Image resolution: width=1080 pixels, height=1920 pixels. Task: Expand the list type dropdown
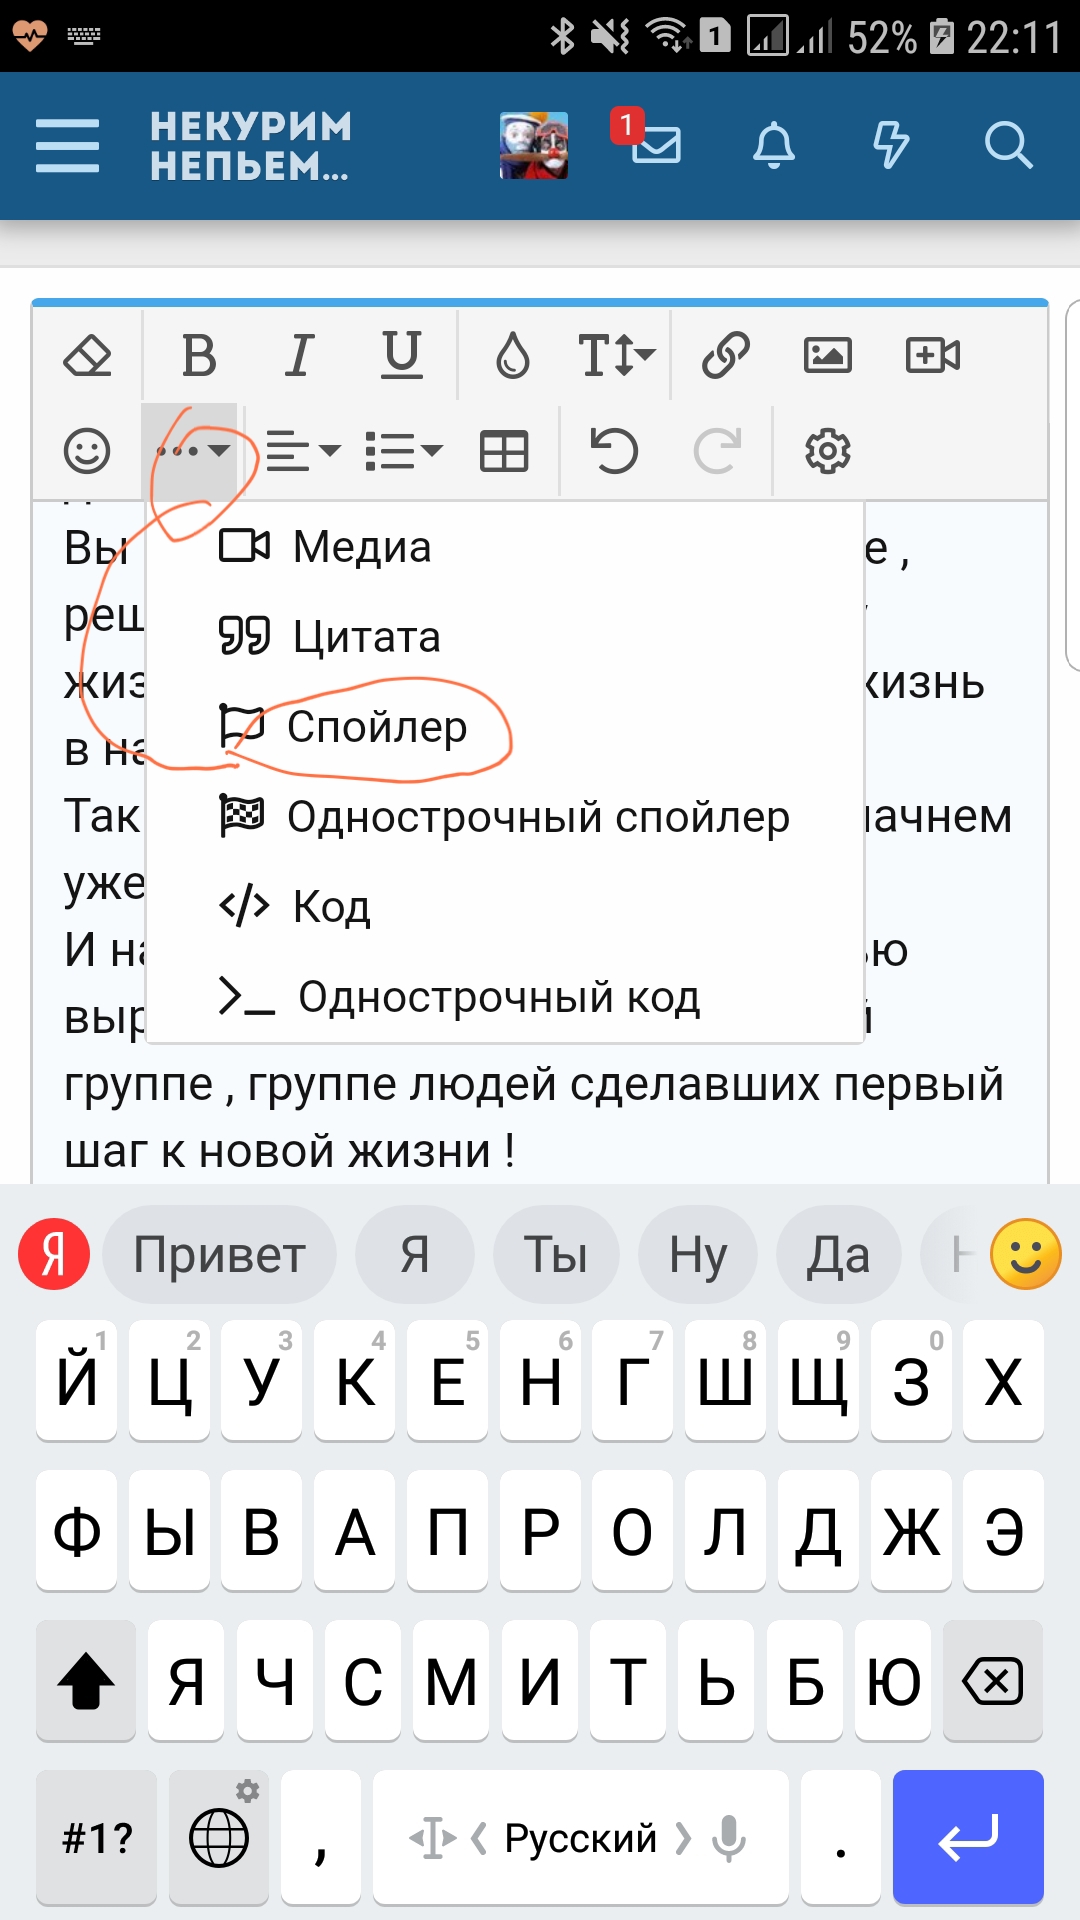403,451
